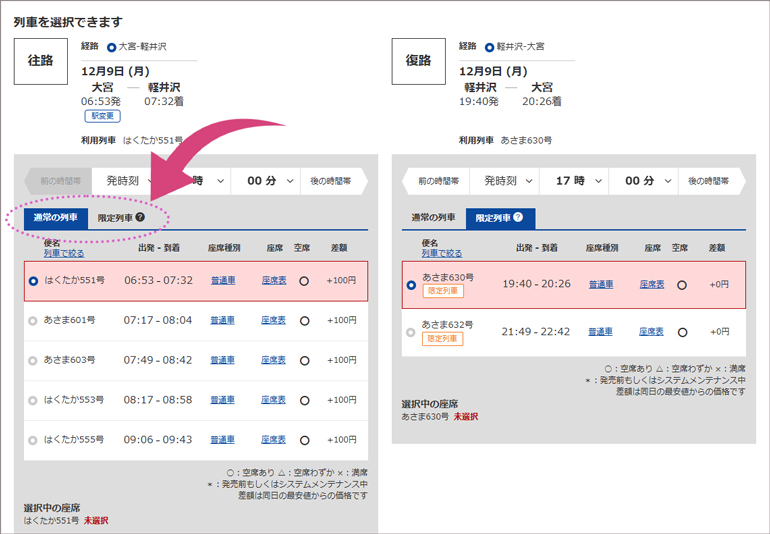The width and height of the screenshot is (770, 534).
Task: Click 未選択 status for あさま630号
Action: coord(466,417)
